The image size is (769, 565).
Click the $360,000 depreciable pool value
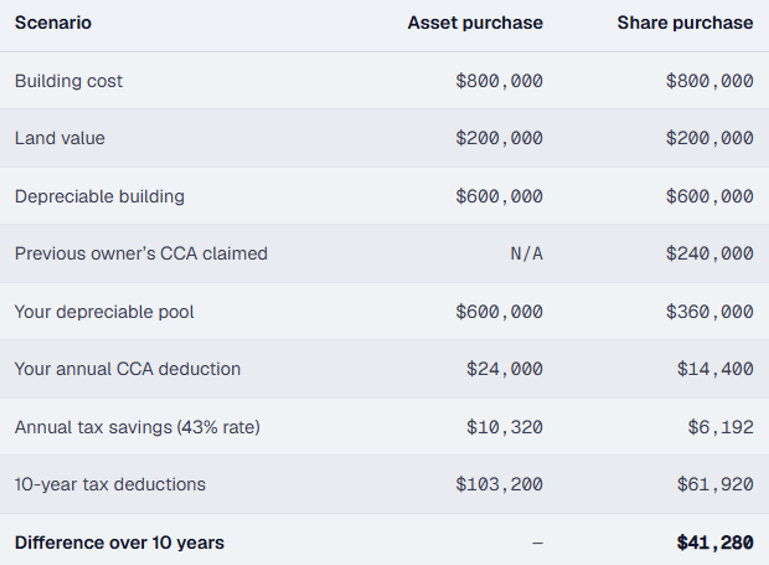[709, 312]
